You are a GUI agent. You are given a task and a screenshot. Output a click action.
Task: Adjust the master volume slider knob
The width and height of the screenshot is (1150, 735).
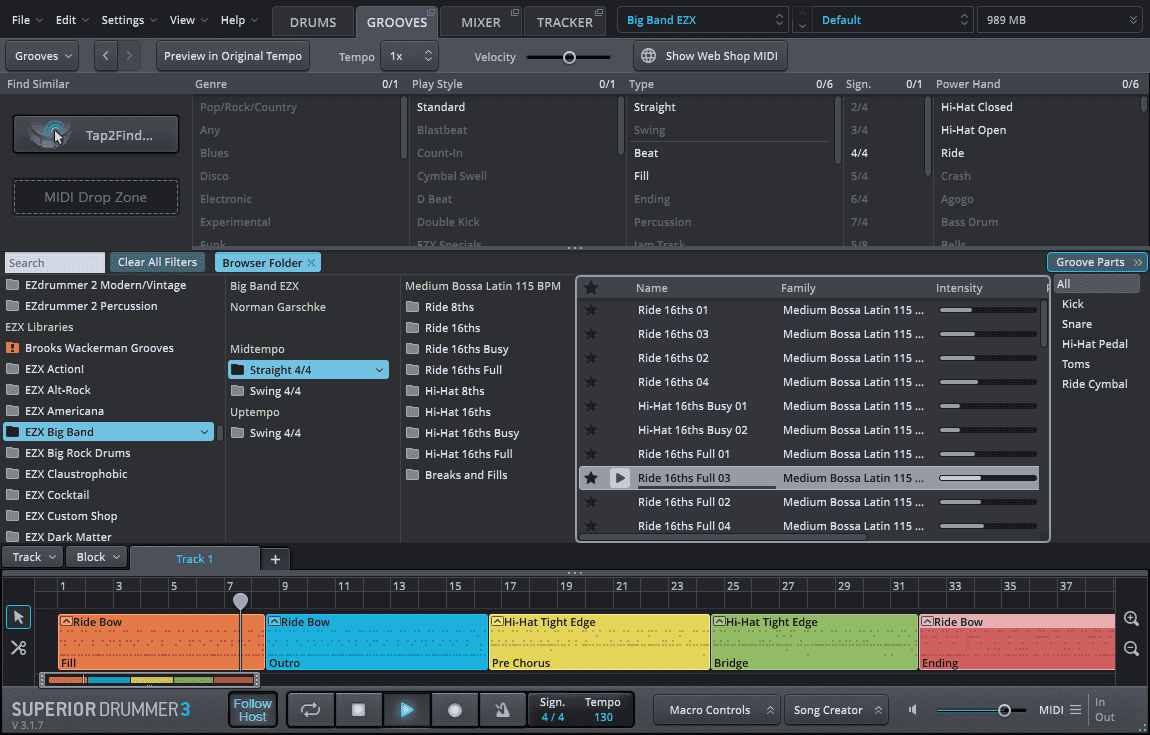click(x=1004, y=710)
